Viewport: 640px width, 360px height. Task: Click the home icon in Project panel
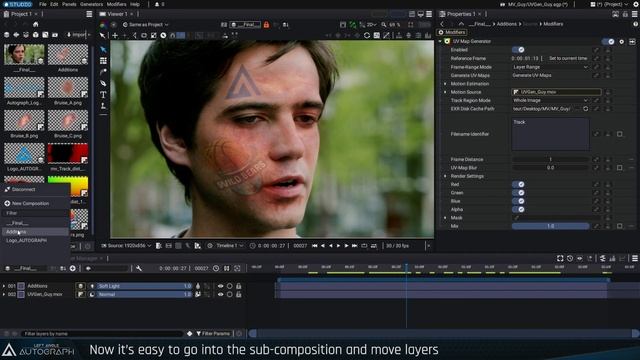[x=36, y=24]
